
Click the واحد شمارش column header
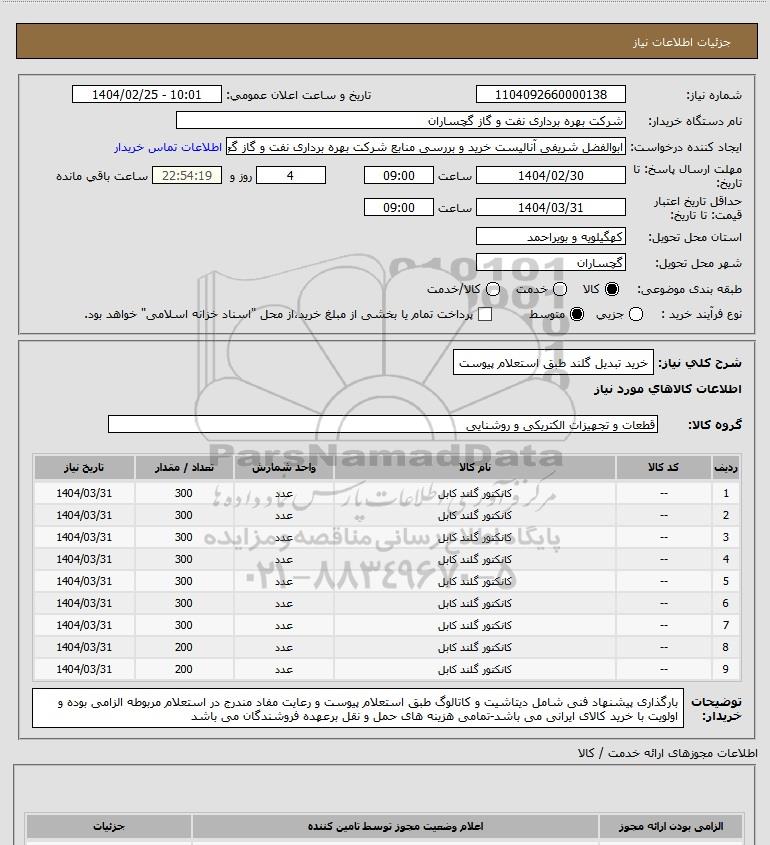click(x=284, y=467)
